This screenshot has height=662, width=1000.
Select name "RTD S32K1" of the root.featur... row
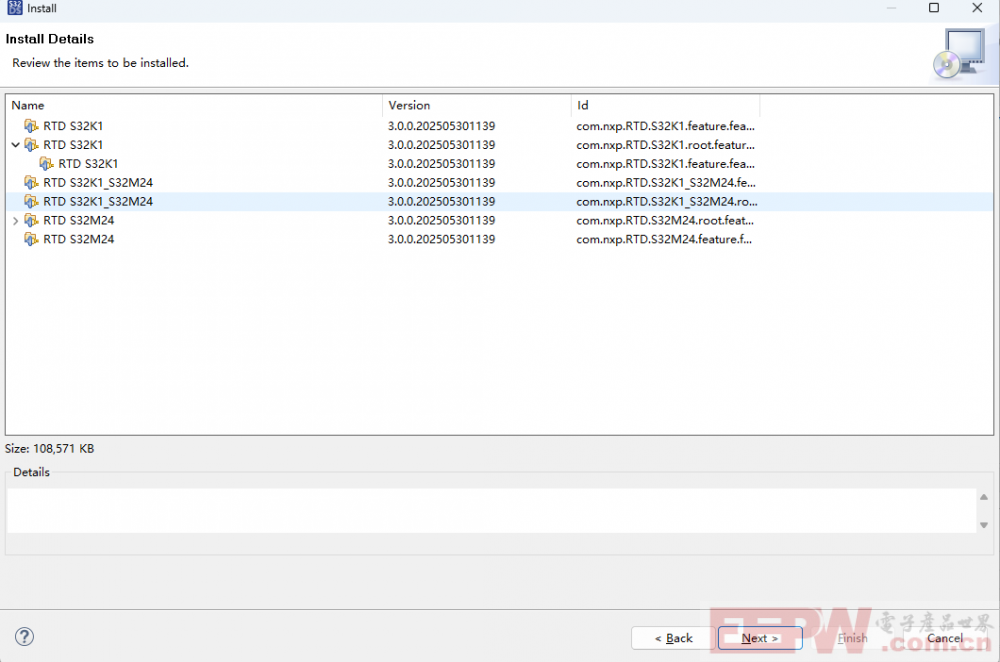click(73, 145)
